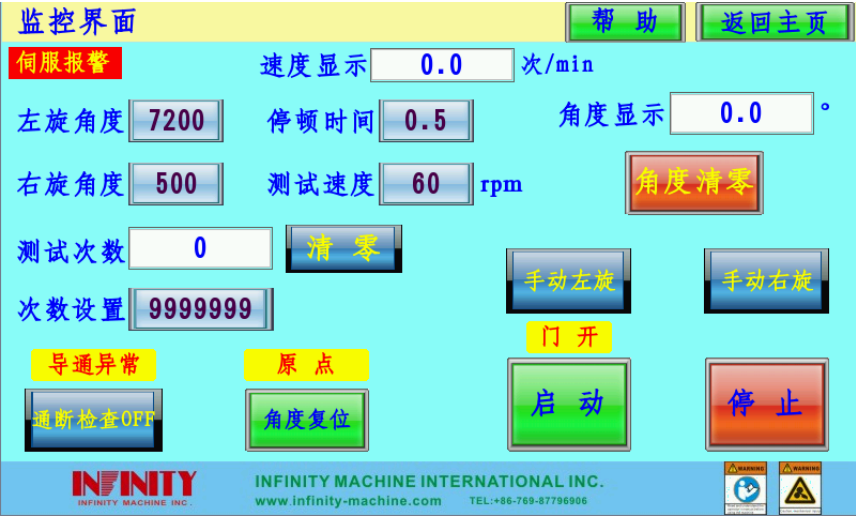The height and width of the screenshot is (516, 856).
Task: Edit the 测试速度 value 60
Action: (426, 184)
